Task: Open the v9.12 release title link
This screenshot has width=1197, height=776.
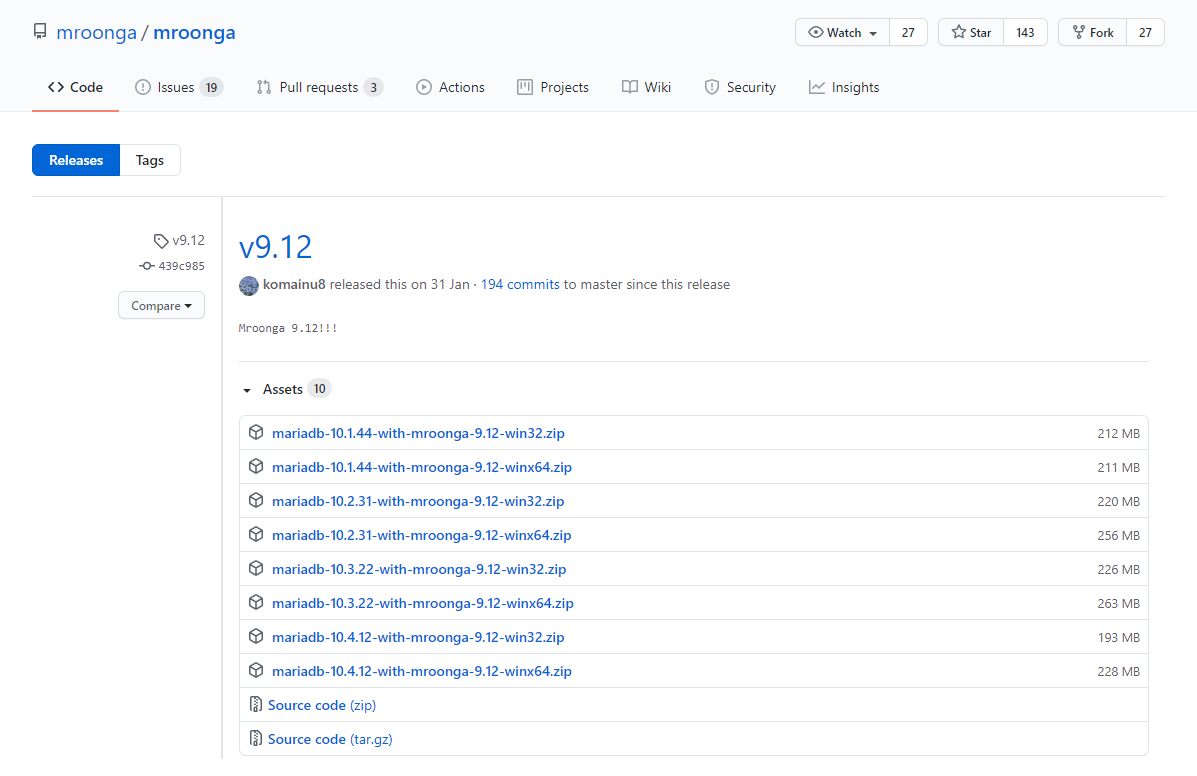Action: [x=276, y=247]
